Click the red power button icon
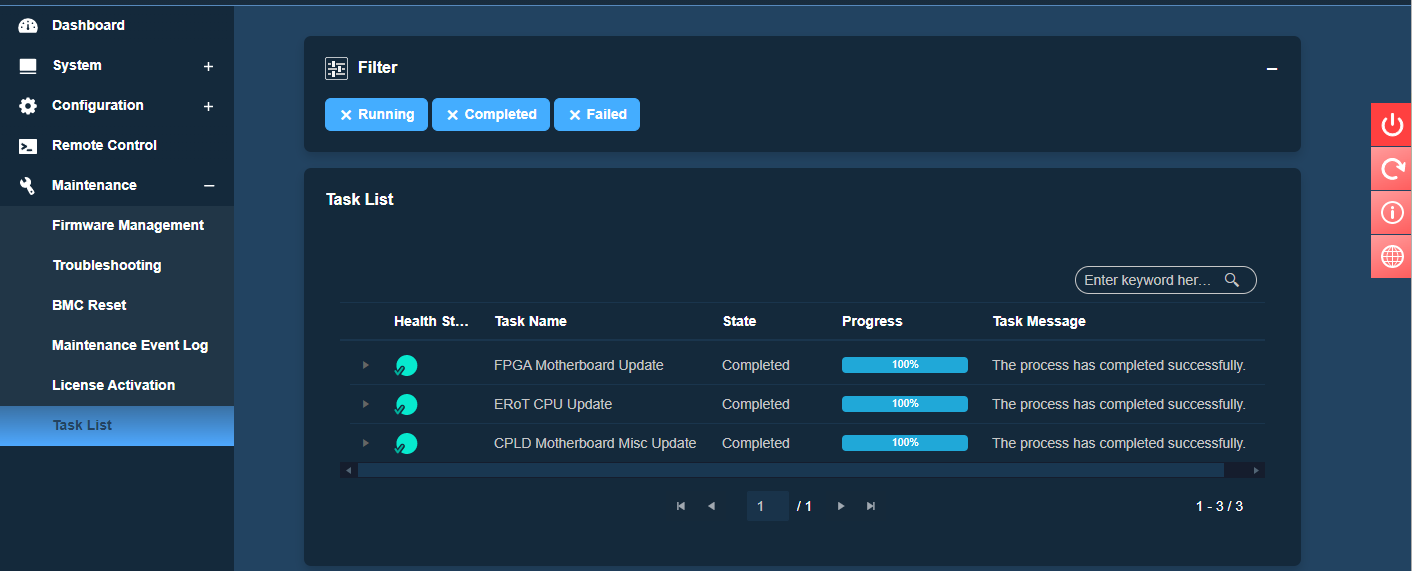 (x=1391, y=125)
